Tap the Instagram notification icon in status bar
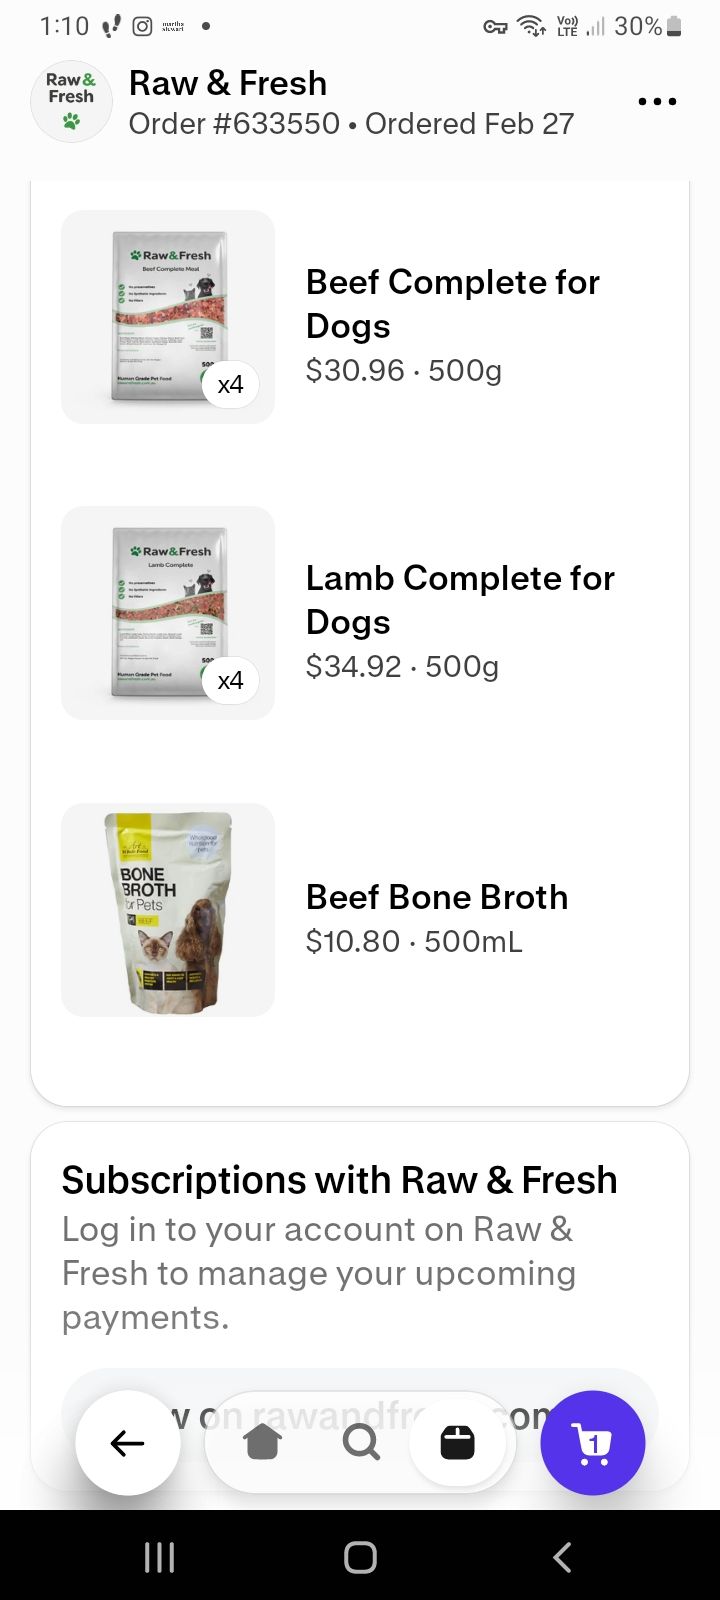 (x=143, y=27)
